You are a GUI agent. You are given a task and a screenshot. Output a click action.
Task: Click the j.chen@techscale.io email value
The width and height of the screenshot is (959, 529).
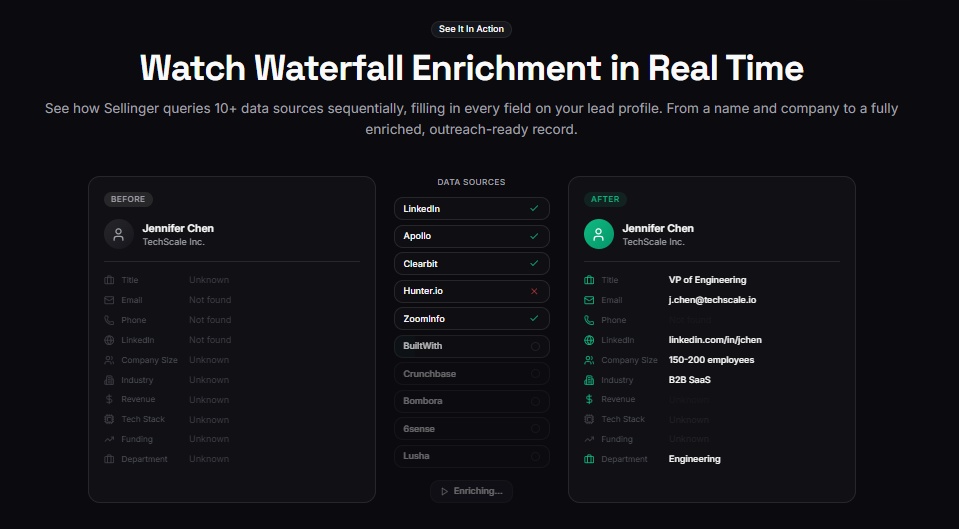pos(713,300)
